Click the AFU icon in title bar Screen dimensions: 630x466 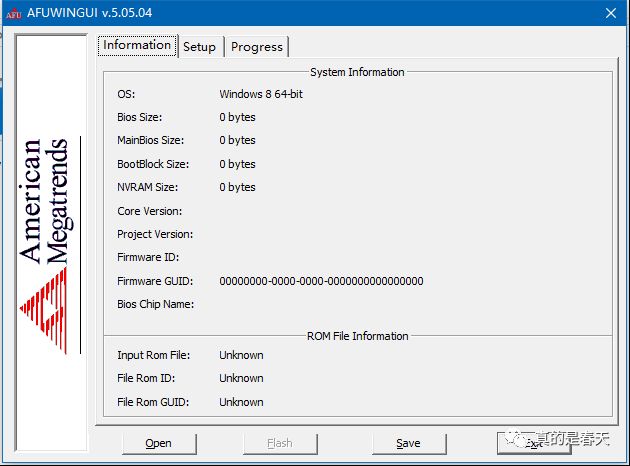[13, 14]
